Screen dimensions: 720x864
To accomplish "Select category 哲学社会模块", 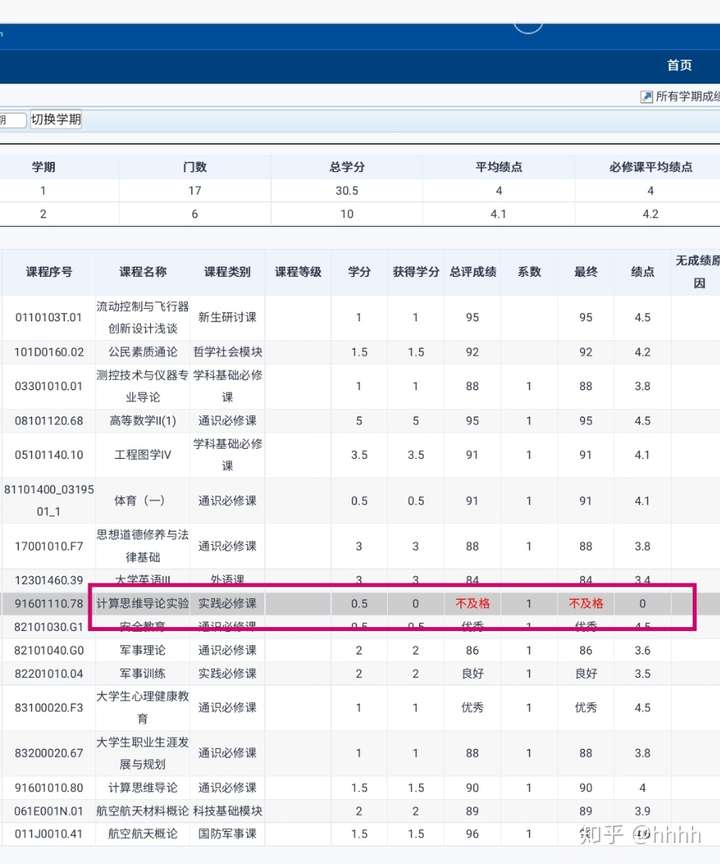I will [227, 352].
